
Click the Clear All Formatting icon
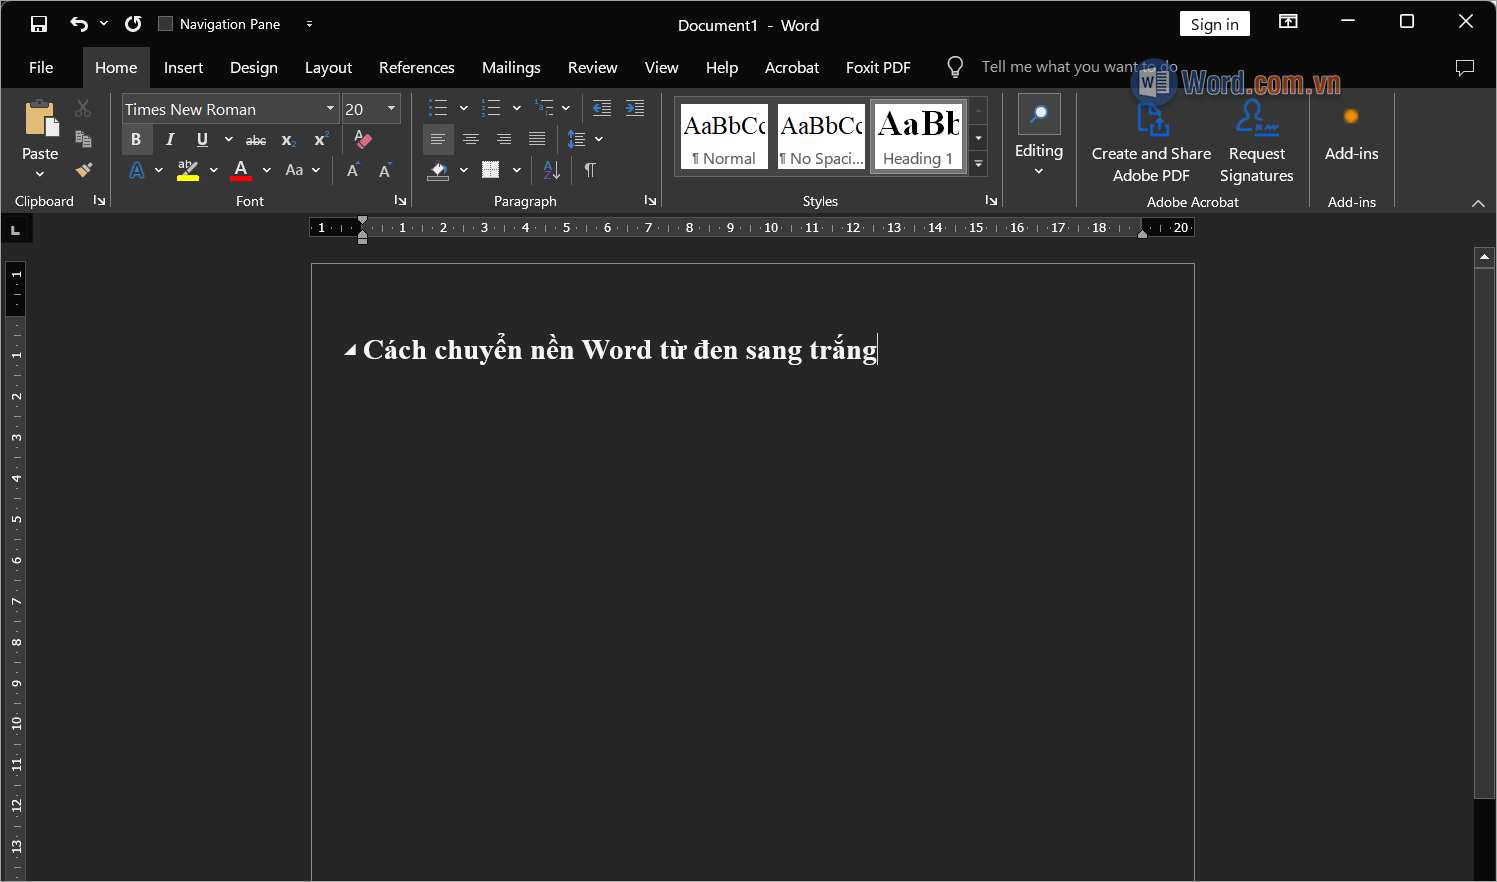click(x=363, y=140)
